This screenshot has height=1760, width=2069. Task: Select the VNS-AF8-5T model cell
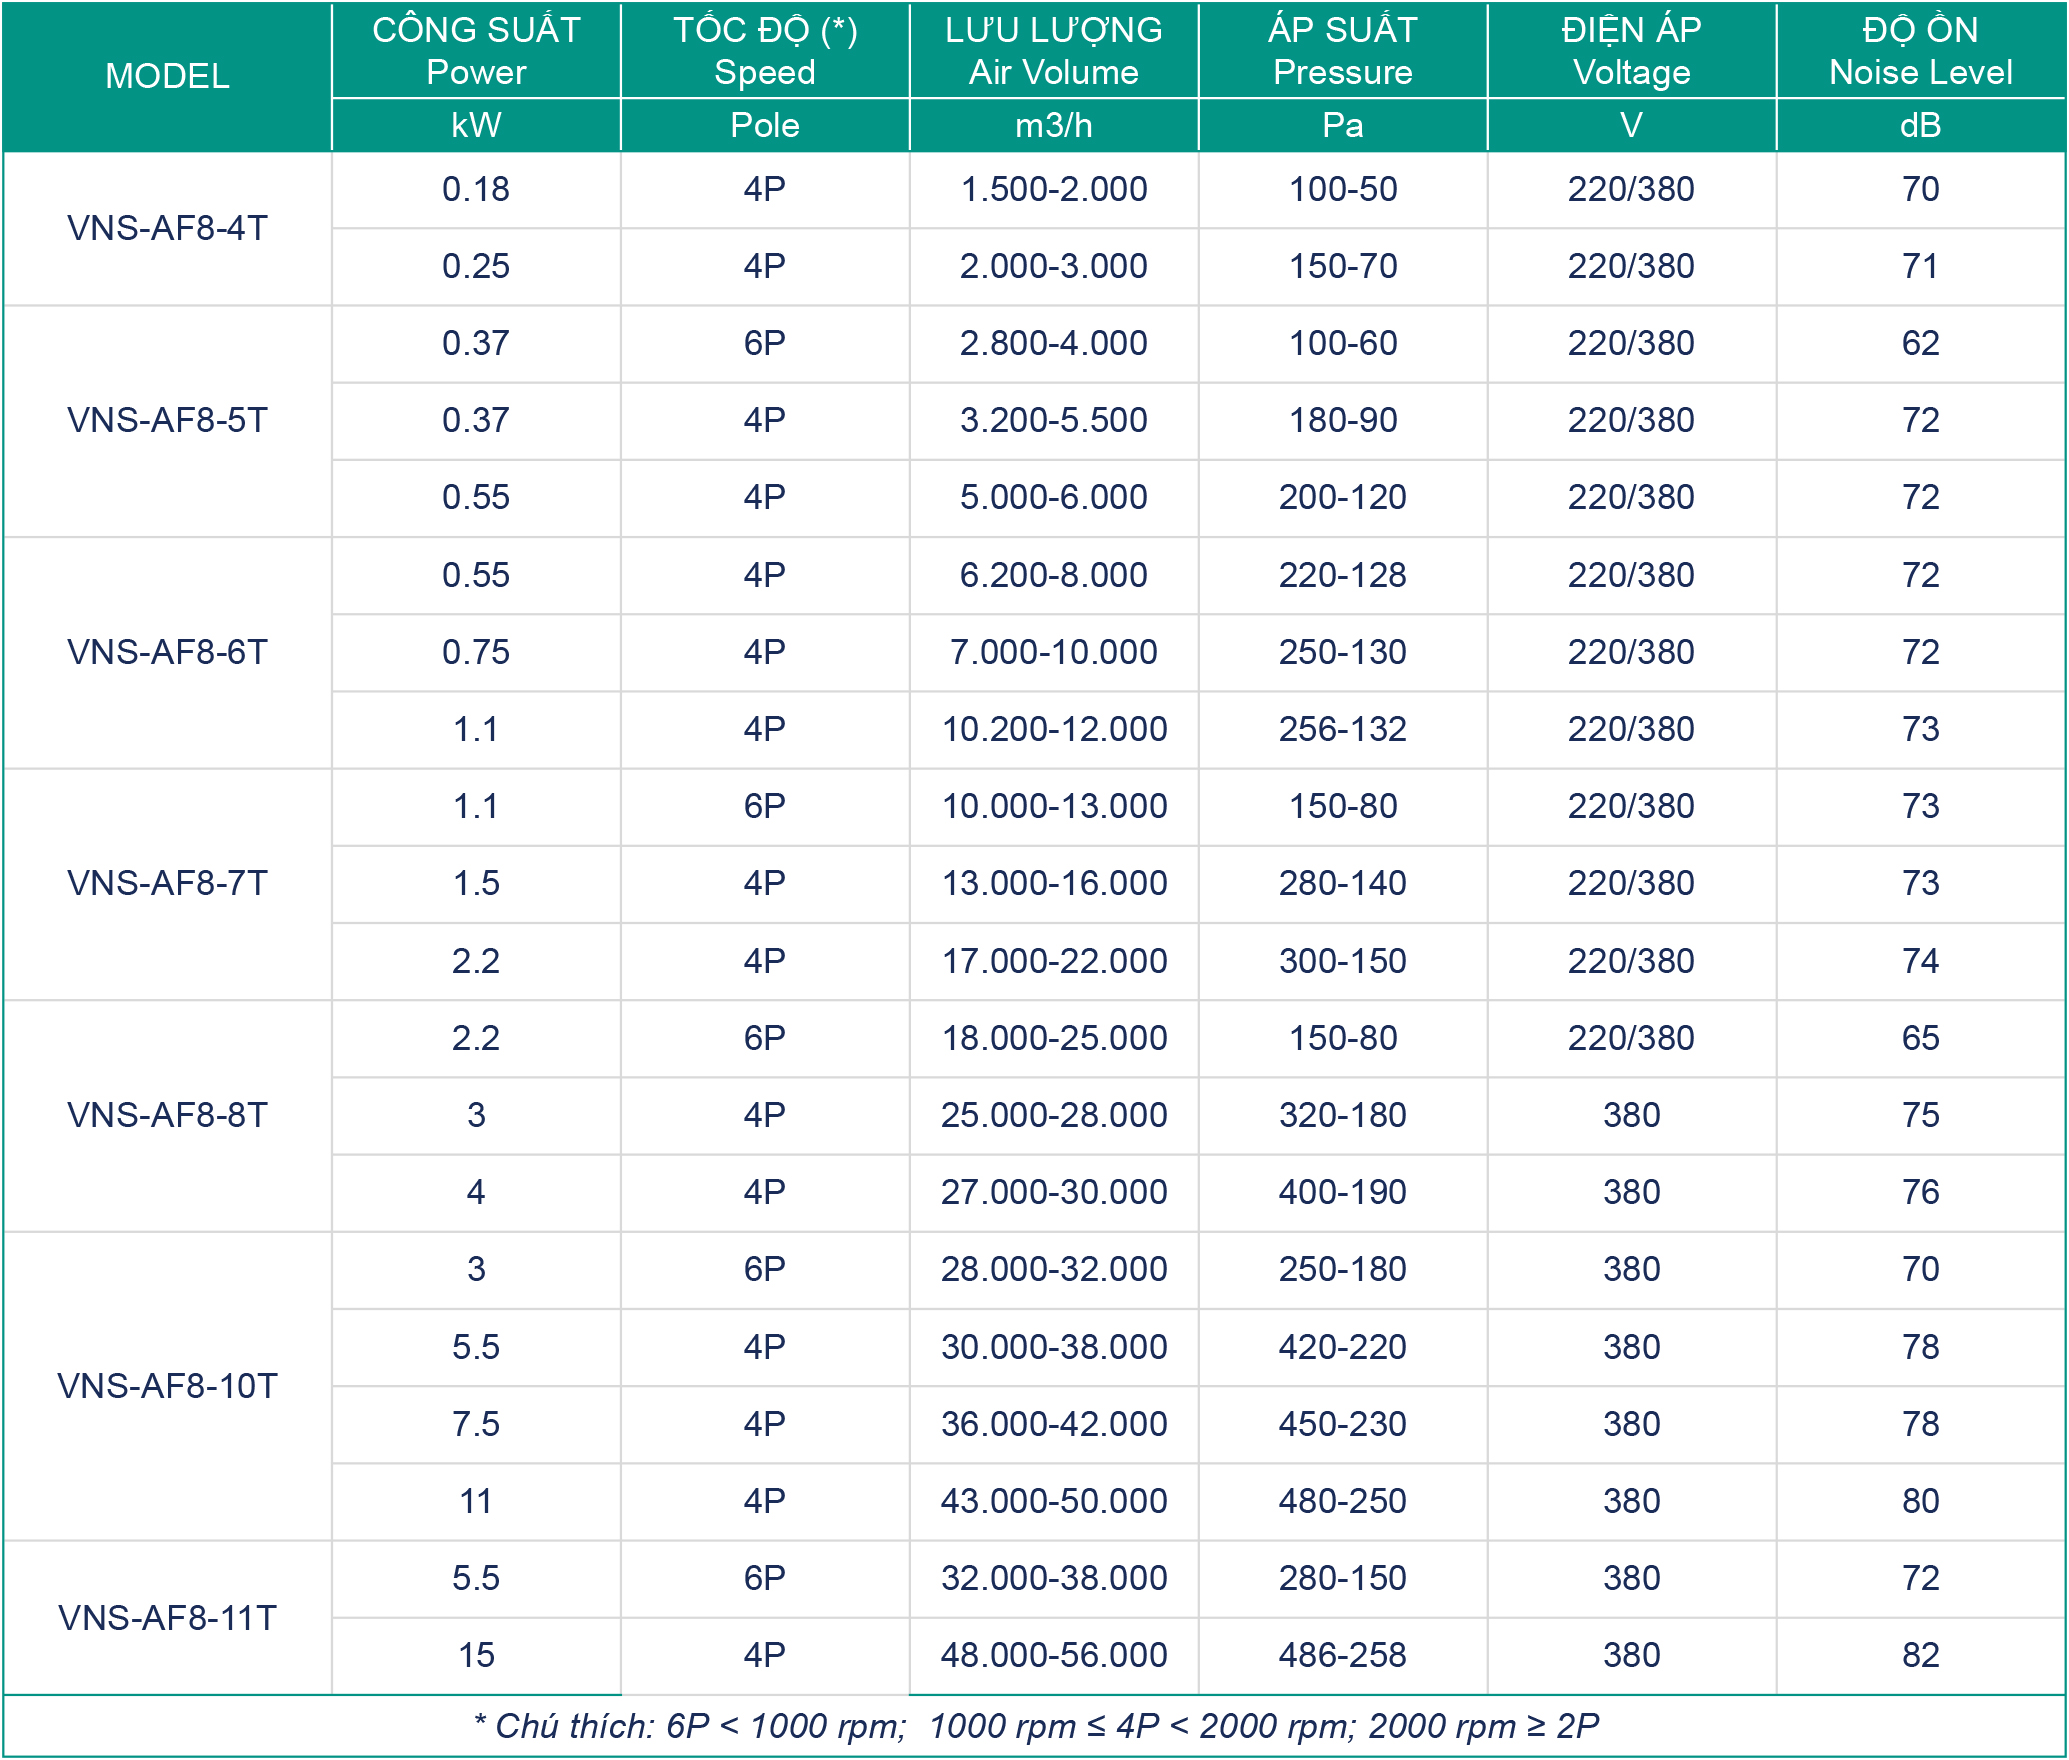(x=167, y=420)
